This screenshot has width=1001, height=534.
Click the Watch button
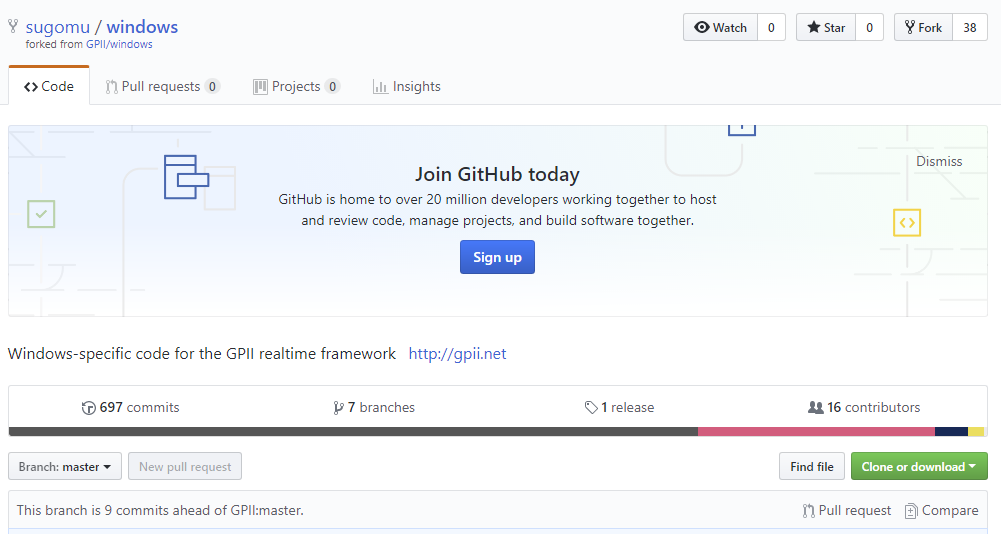[x=720, y=27]
